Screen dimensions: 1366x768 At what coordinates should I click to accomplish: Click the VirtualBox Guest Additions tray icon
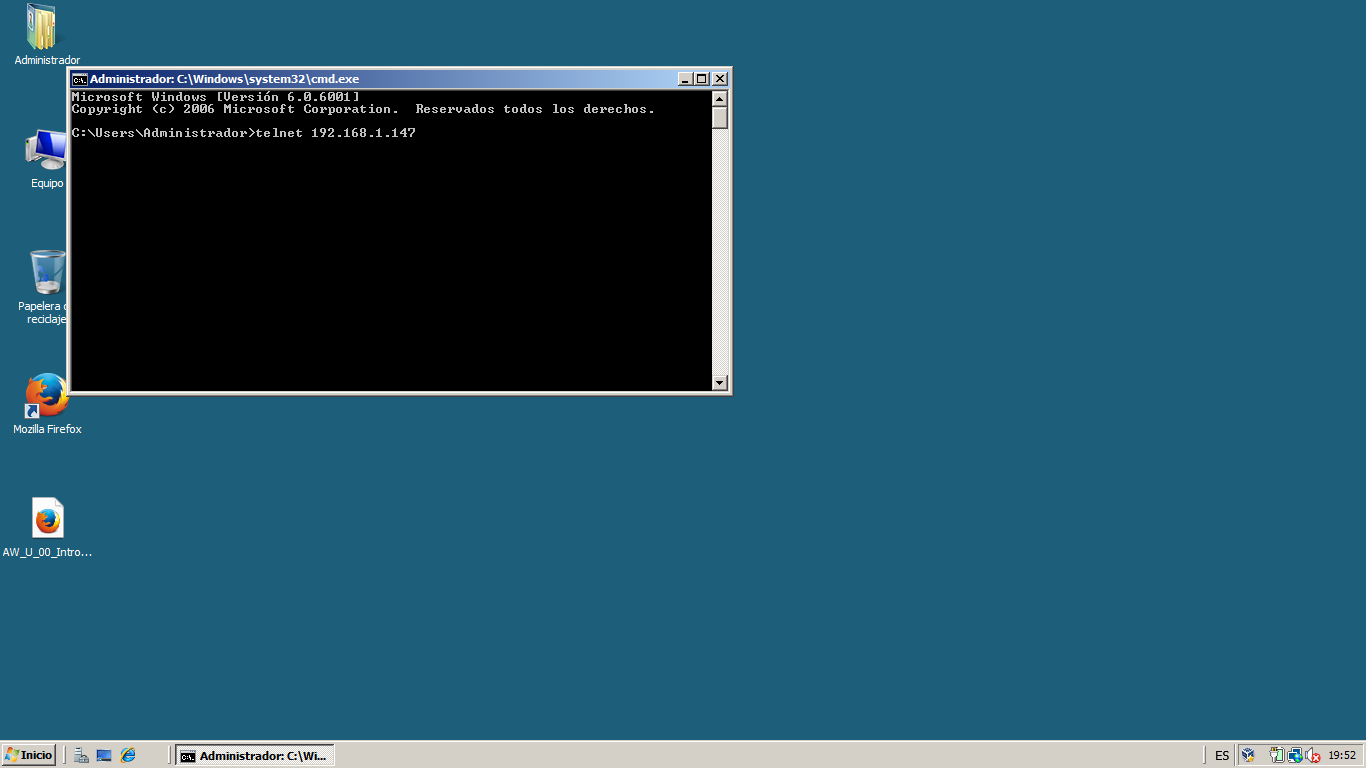click(1247, 756)
